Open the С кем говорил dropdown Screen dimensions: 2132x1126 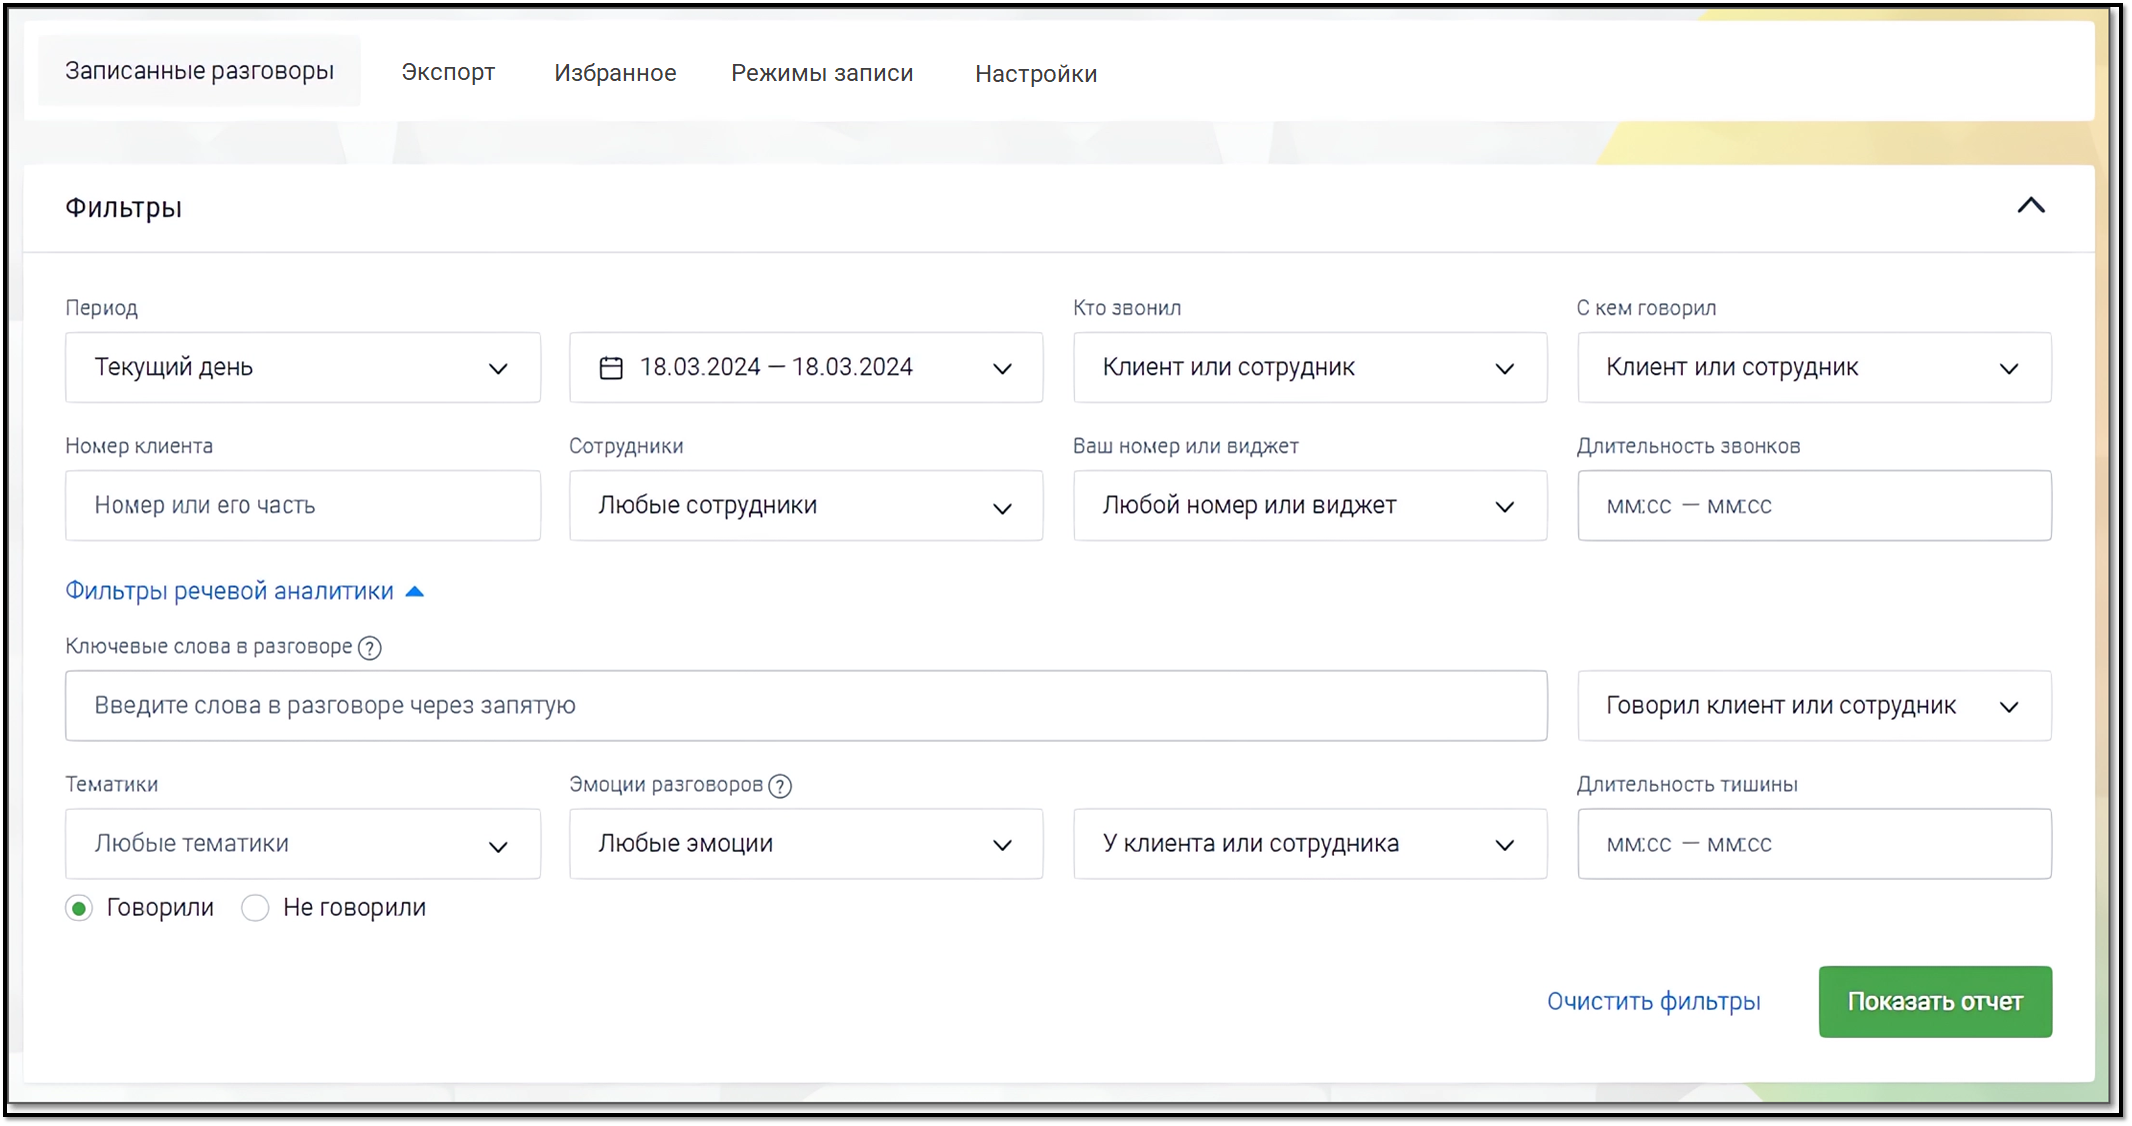[1814, 368]
